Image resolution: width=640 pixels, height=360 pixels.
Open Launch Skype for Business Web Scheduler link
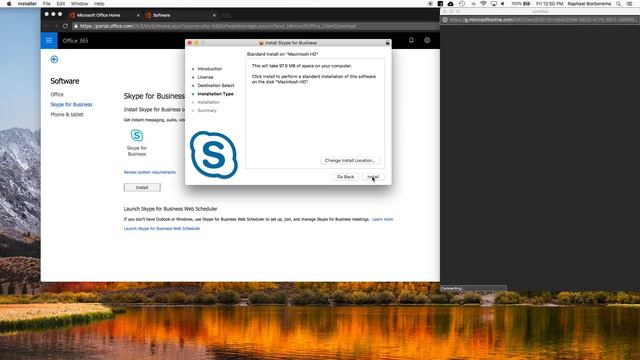pyautogui.click(x=162, y=229)
